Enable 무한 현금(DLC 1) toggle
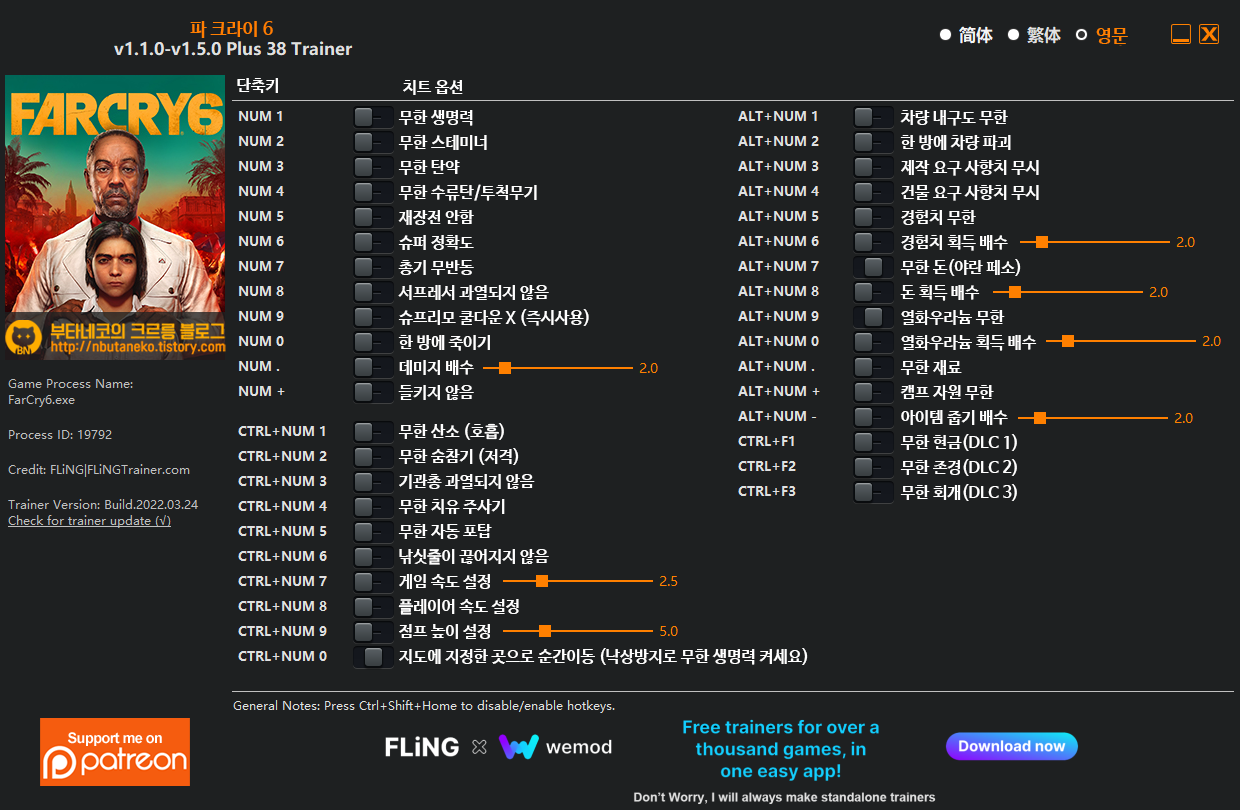The image size is (1240, 810). 874,442
